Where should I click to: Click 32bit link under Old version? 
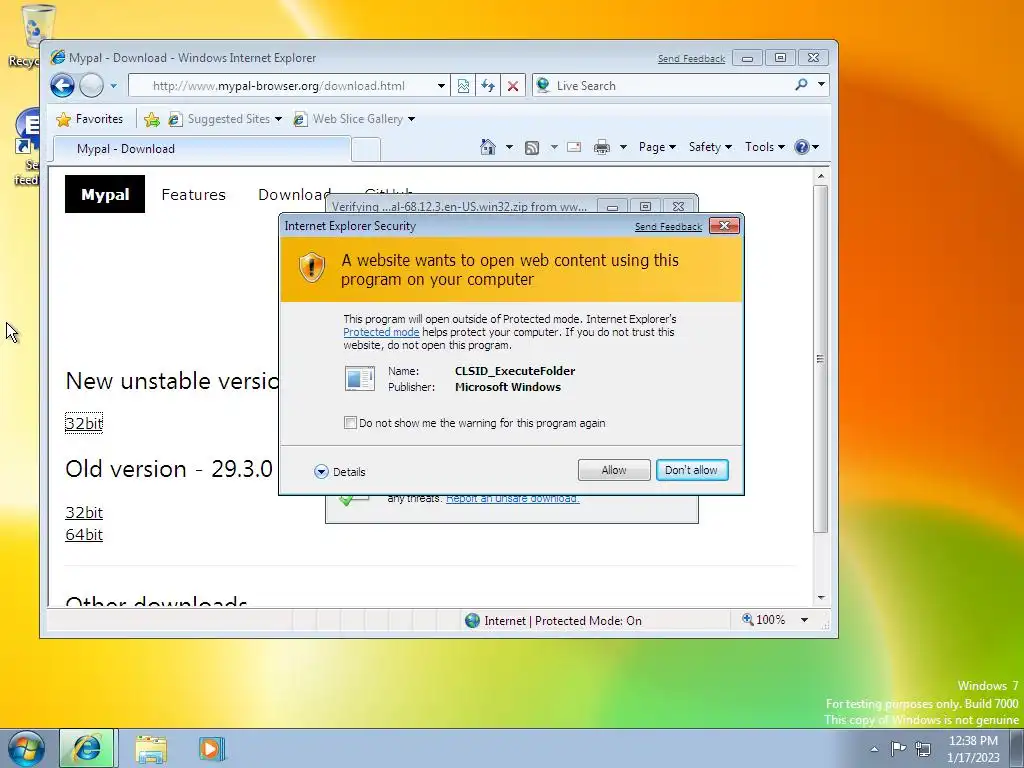pyautogui.click(x=84, y=513)
